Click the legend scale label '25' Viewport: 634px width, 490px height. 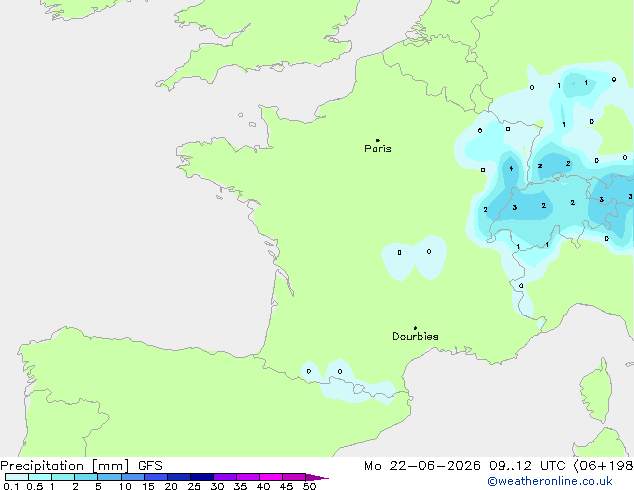tap(194, 486)
